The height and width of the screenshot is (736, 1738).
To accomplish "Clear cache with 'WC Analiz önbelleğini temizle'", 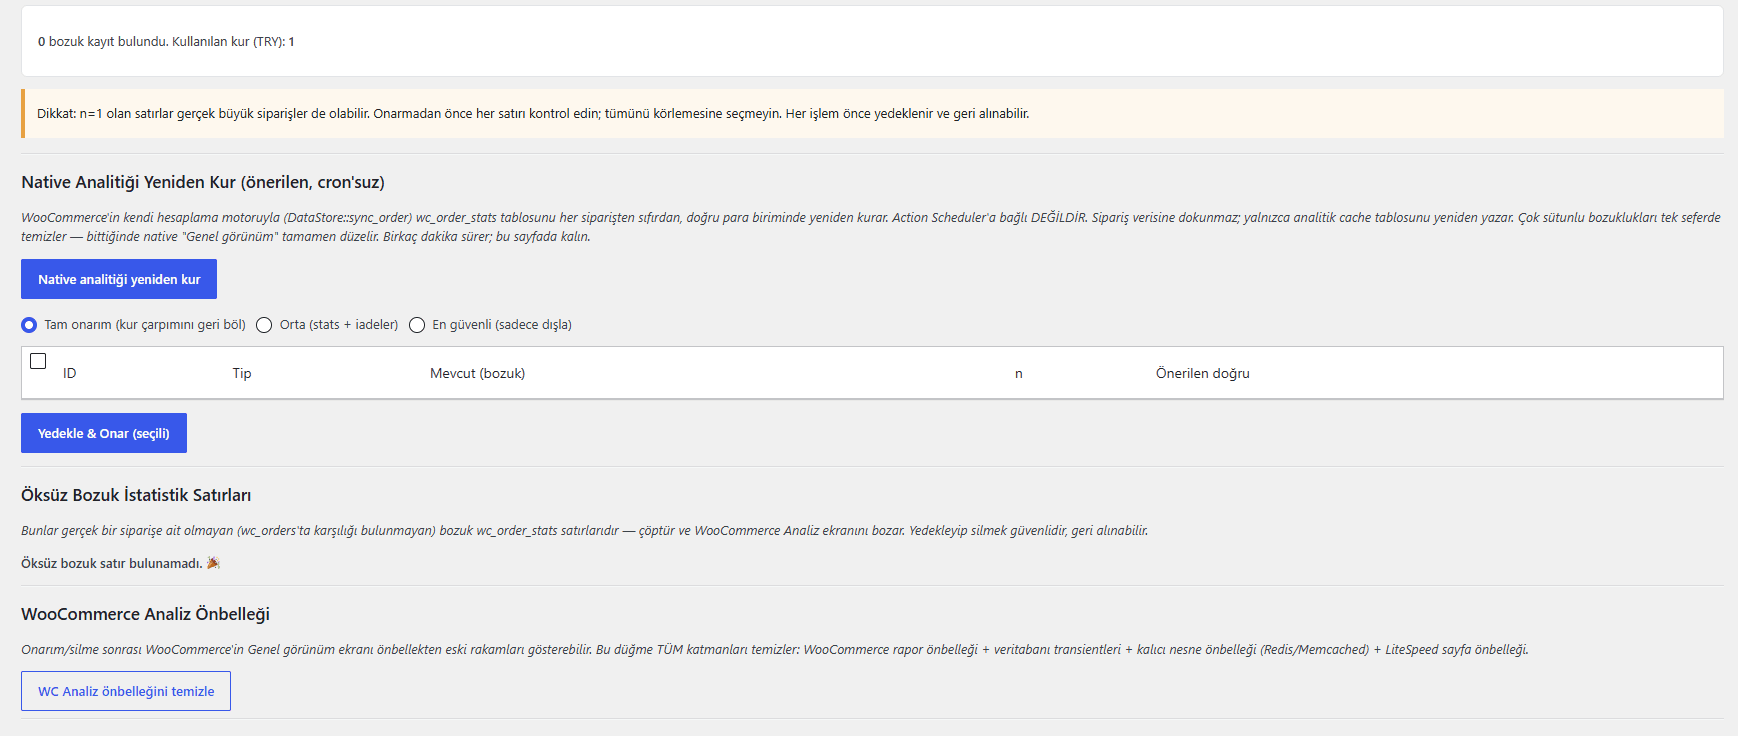I will coord(126,691).
